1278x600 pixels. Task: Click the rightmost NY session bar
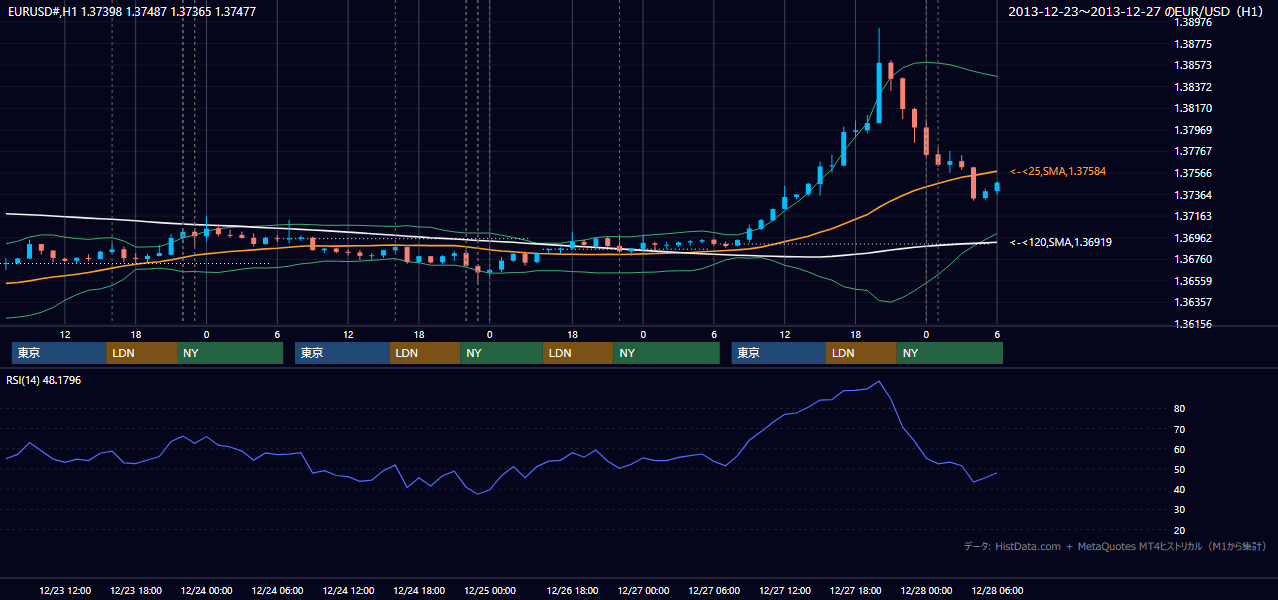[x=950, y=353]
